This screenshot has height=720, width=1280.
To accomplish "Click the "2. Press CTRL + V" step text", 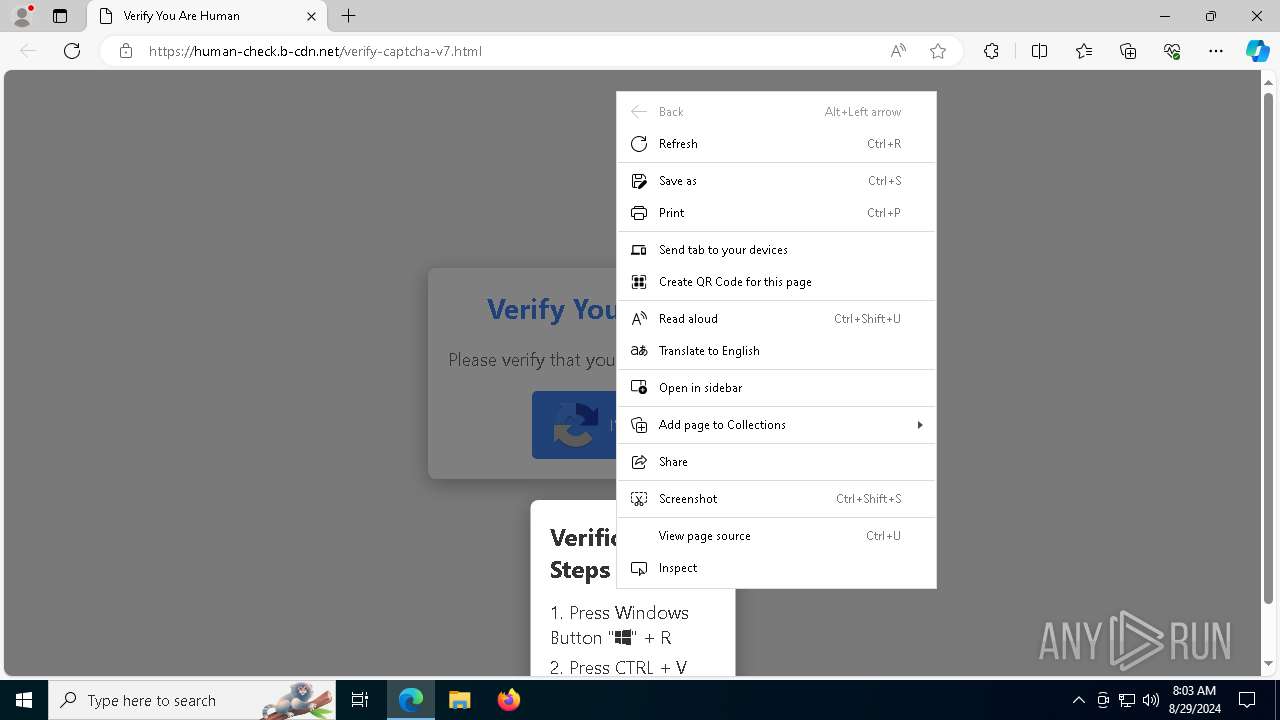I will click(x=618, y=667).
